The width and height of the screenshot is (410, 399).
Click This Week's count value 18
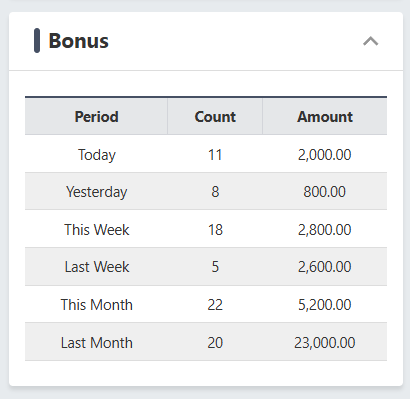click(215, 230)
